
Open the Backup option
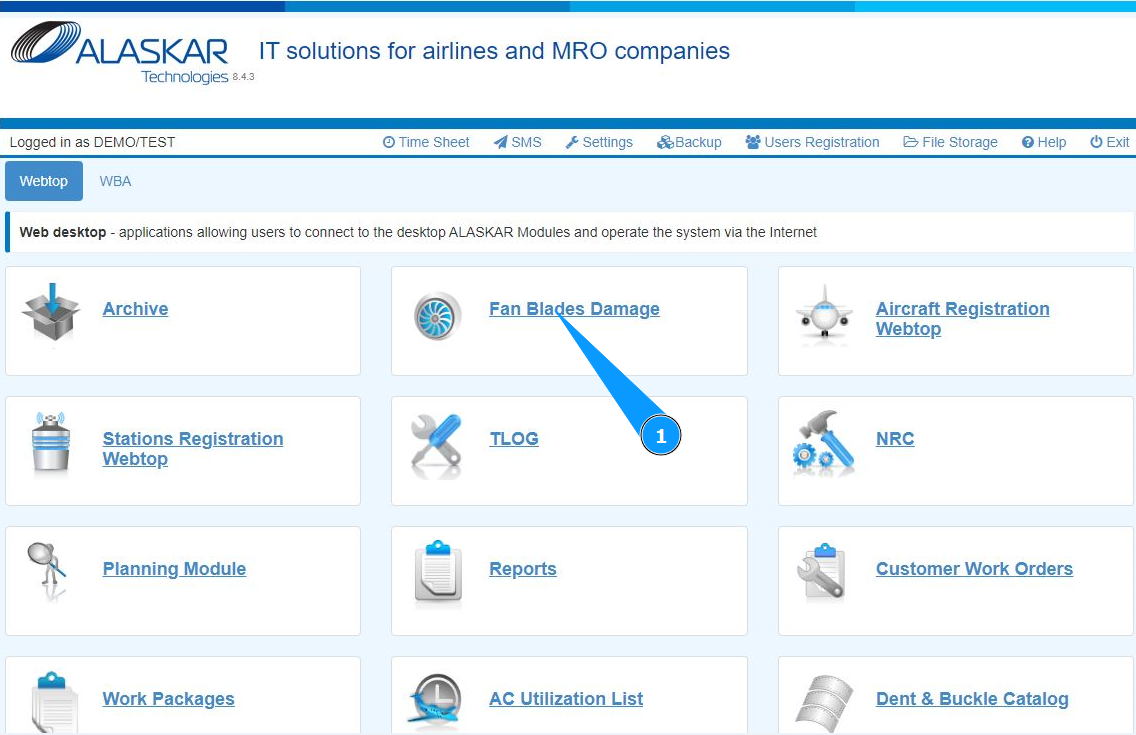click(x=689, y=142)
